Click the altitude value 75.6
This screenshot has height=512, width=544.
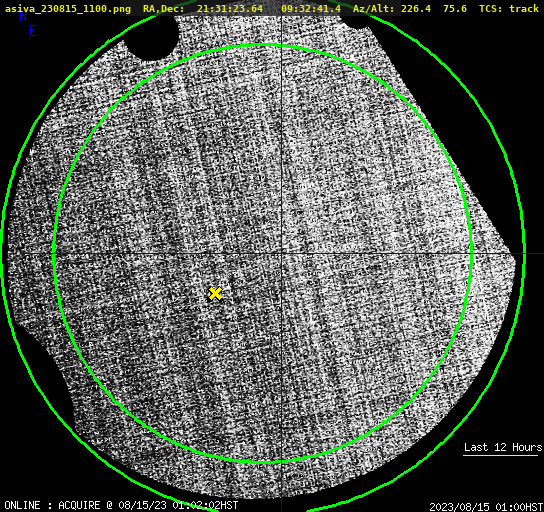[455, 8]
